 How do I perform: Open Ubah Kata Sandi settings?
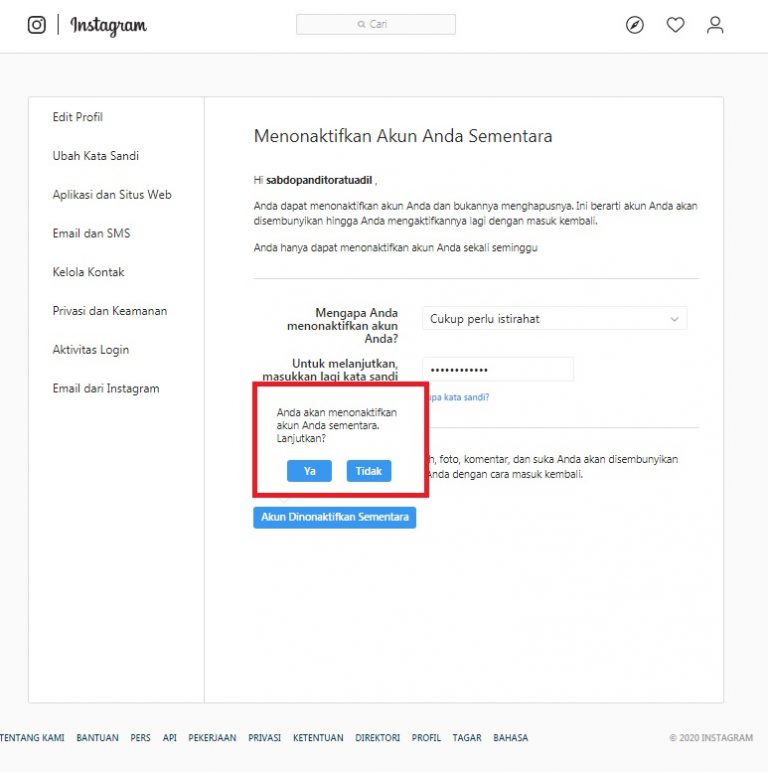coord(96,156)
